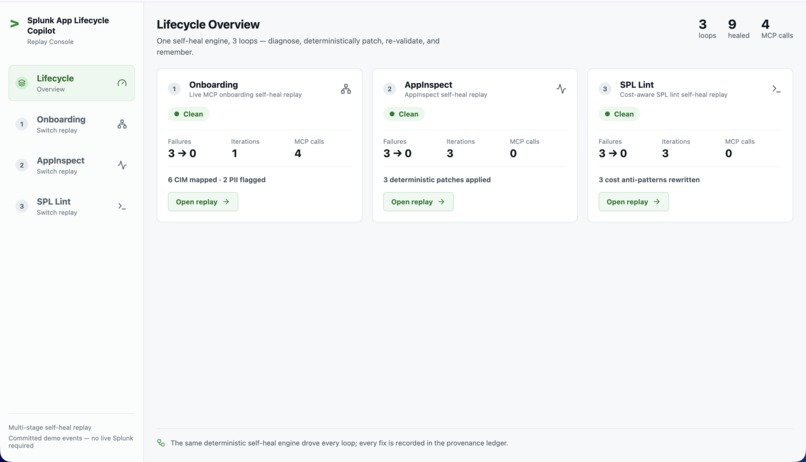Click the provenance ledger footer sentence
This screenshot has height=462, width=806.
[339, 442]
